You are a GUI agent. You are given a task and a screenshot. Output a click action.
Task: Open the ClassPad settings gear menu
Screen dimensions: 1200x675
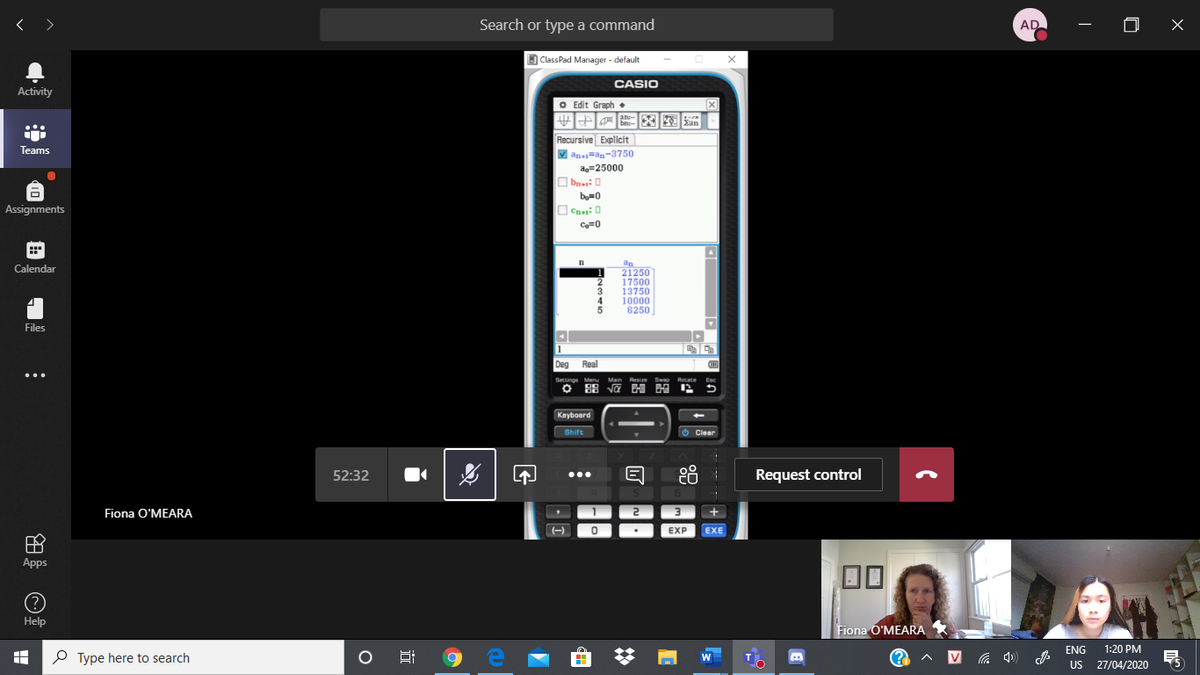pyautogui.click(x=563, y=105)
